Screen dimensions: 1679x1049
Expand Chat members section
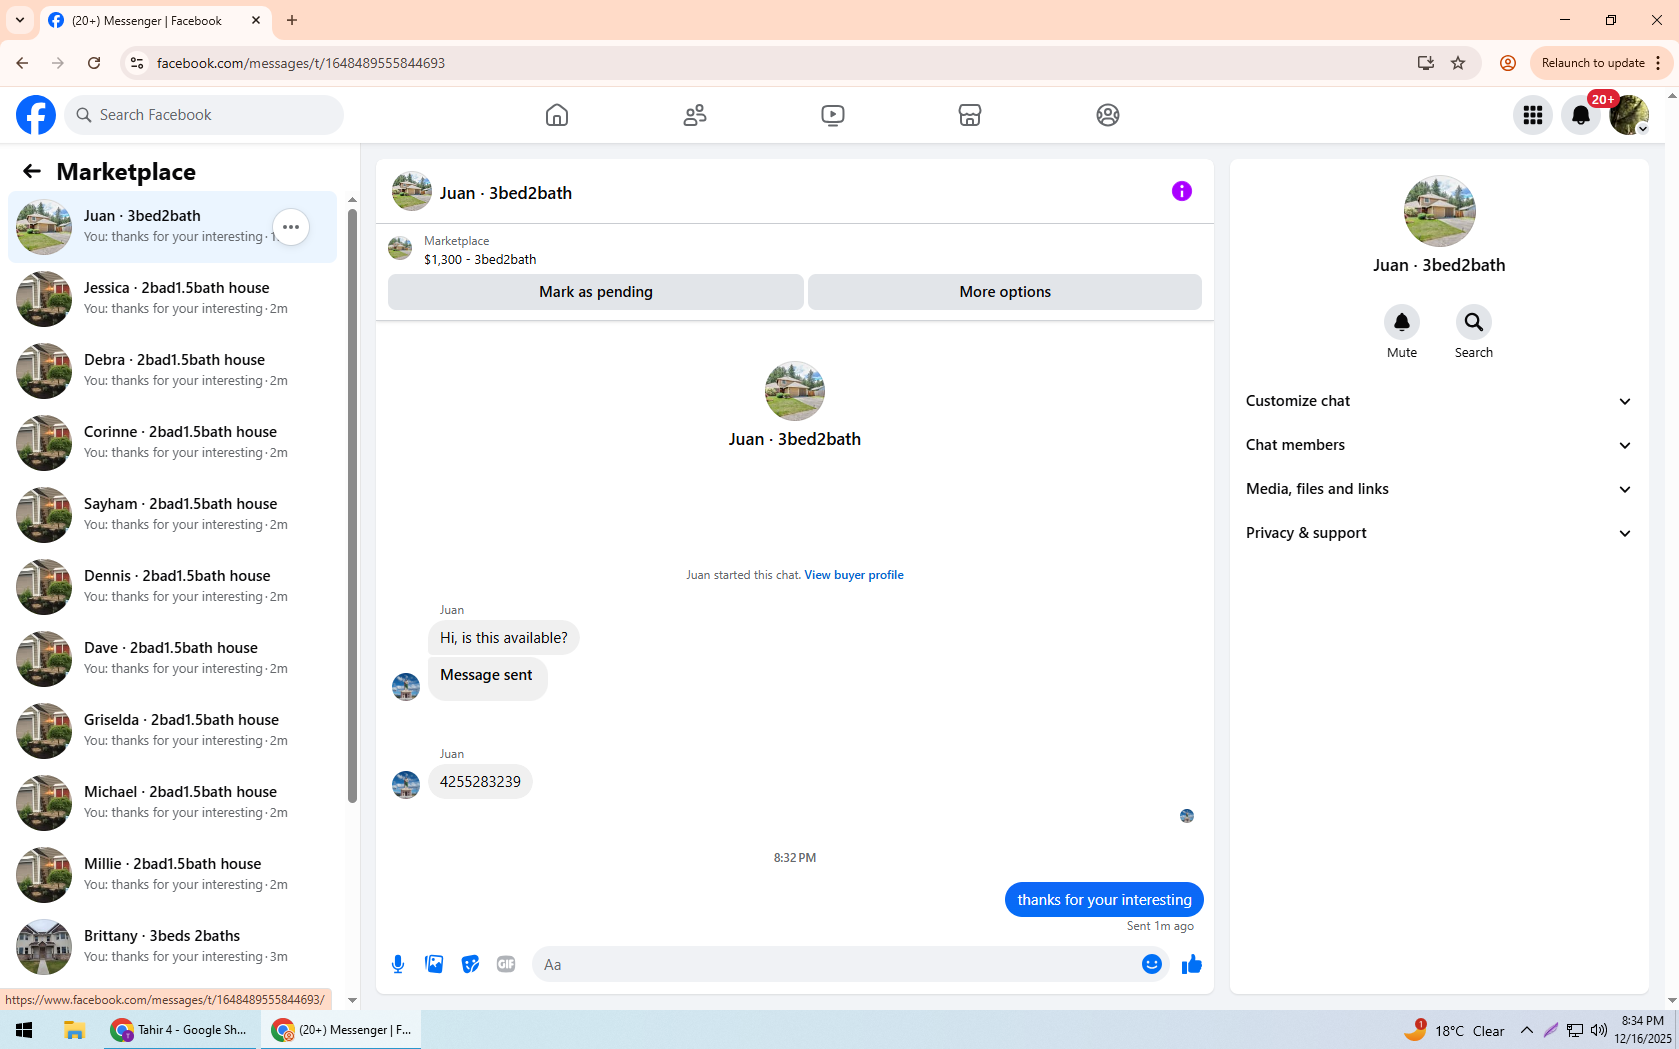coord(1439,445)
